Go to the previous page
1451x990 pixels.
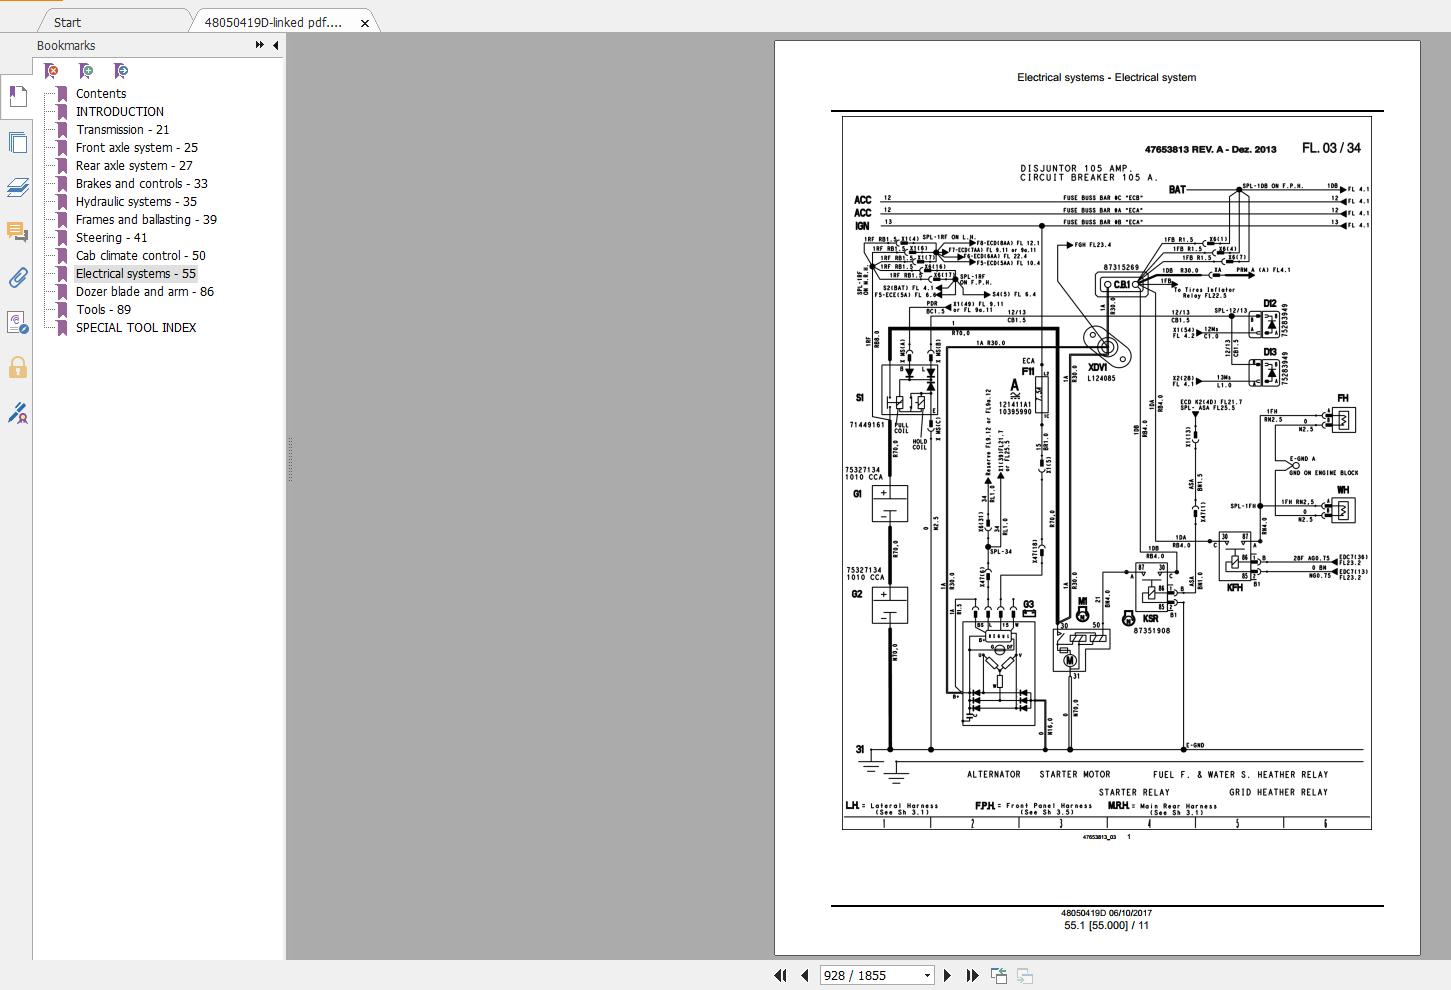(x=804, y=975)
